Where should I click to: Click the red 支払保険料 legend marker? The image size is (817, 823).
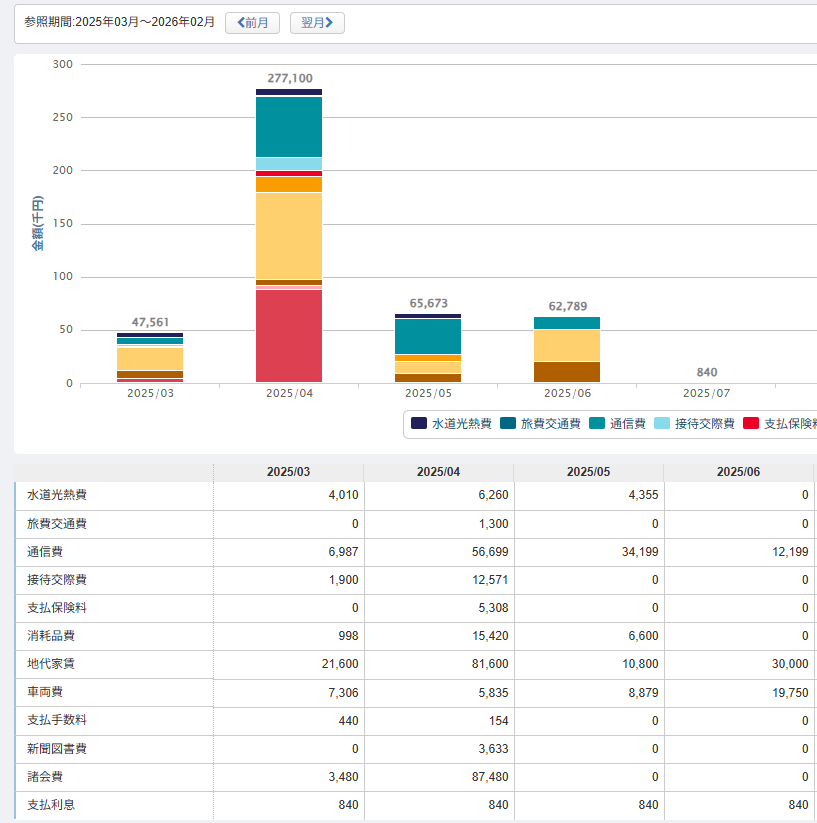click(751, 423)
